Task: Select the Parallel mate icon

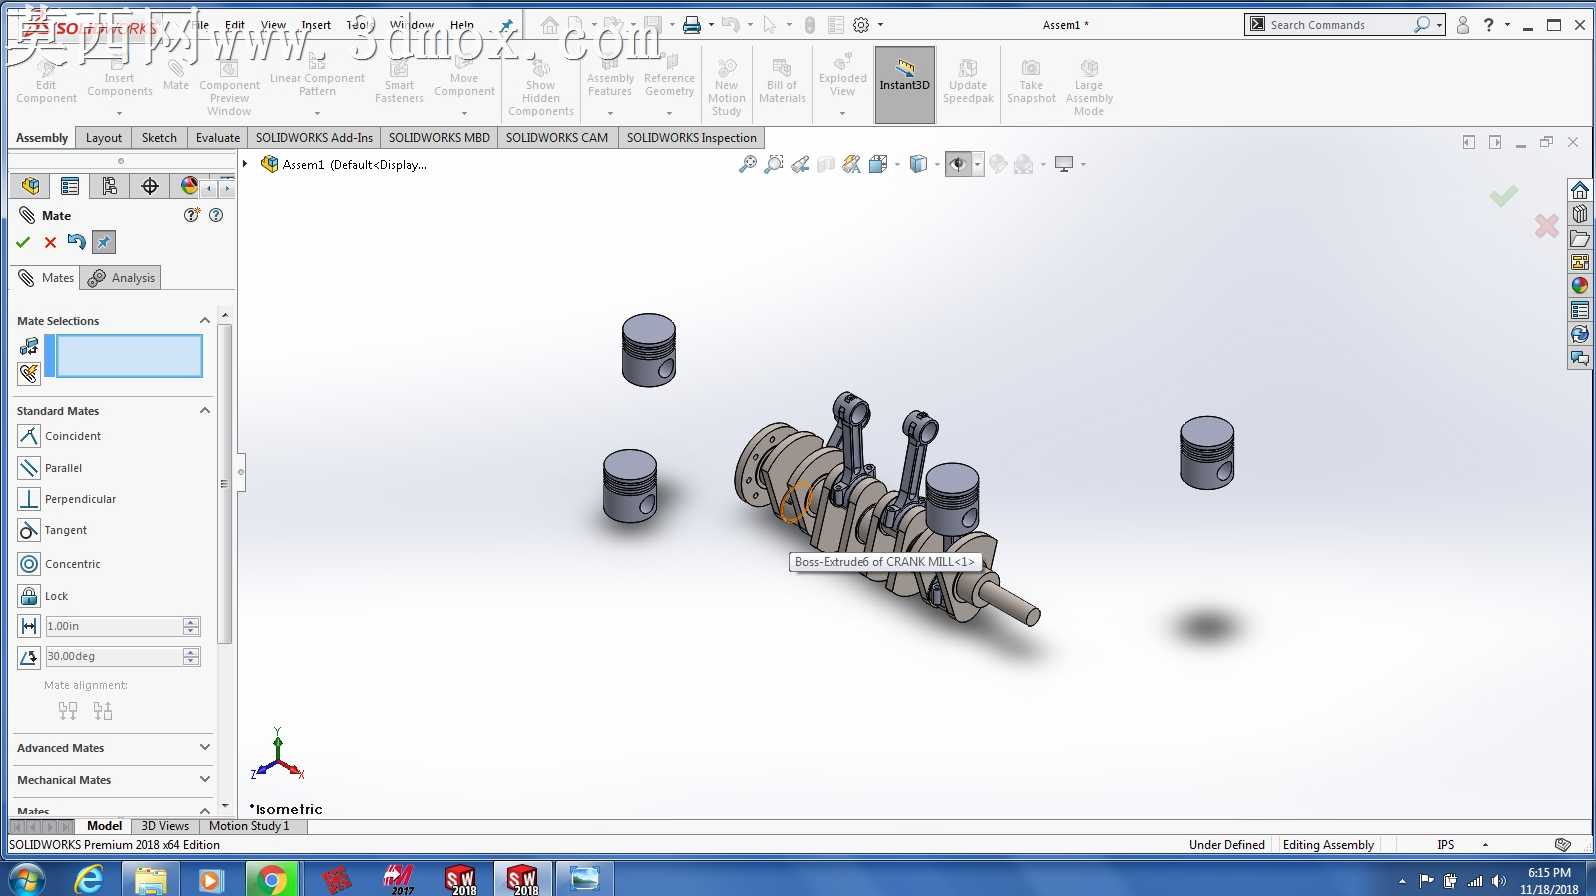Action: 29,467
